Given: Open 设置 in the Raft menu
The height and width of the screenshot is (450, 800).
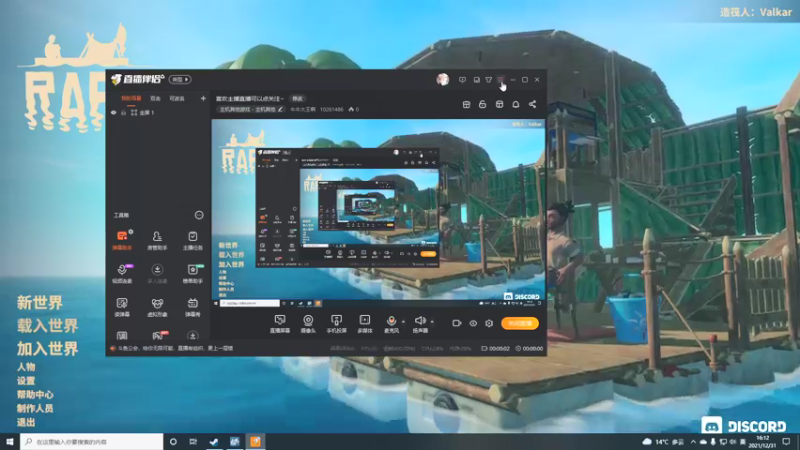Looking at the screenshot, I should (x=26, y=381).
